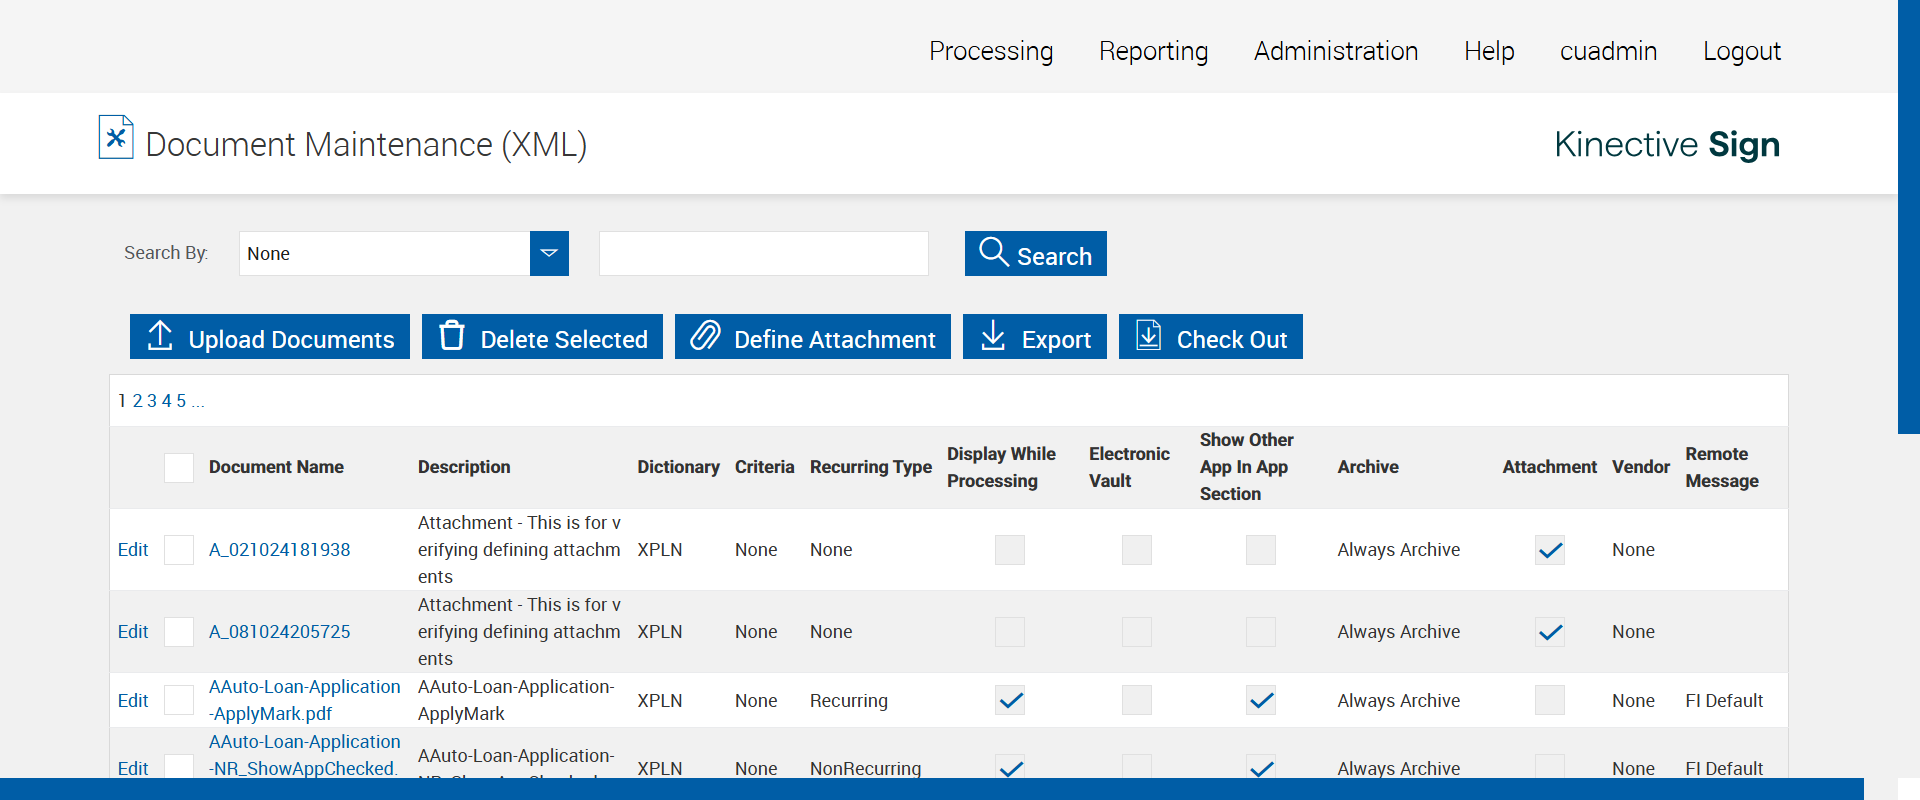Toggle Display While Processing for AAuto-Loan-Application-ApplyMark

point(1010,700)
